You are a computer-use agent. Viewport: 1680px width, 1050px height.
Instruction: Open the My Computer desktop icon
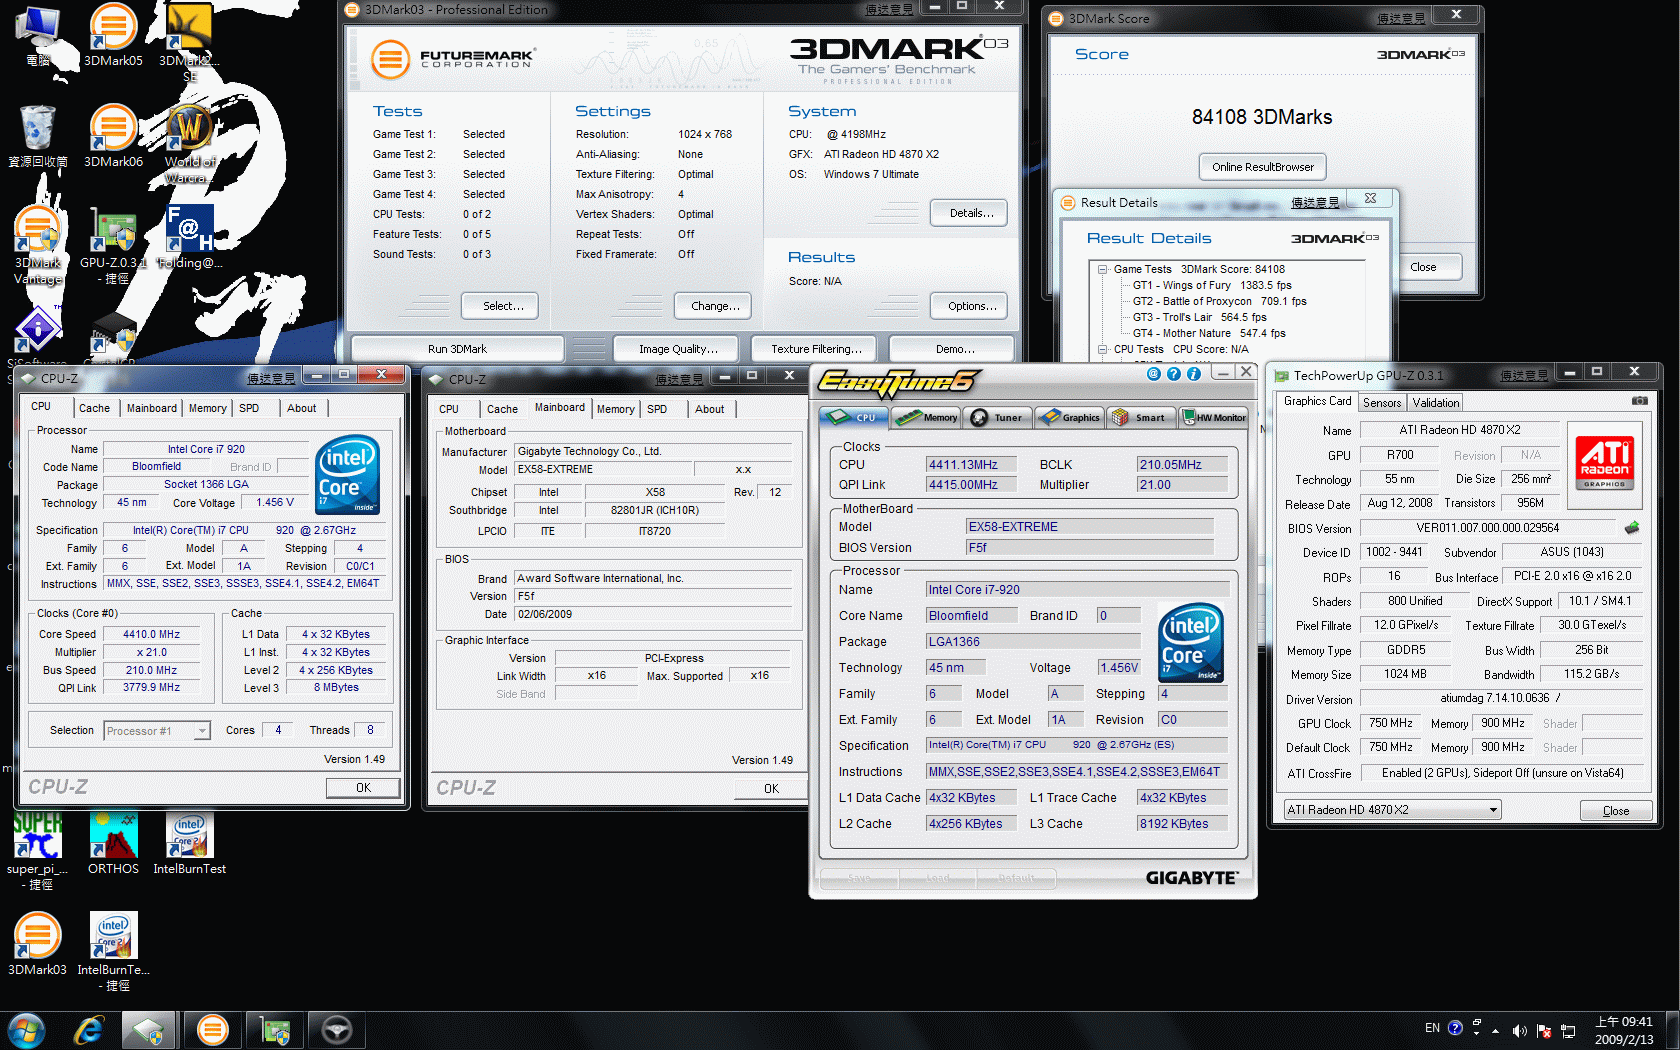38,36
